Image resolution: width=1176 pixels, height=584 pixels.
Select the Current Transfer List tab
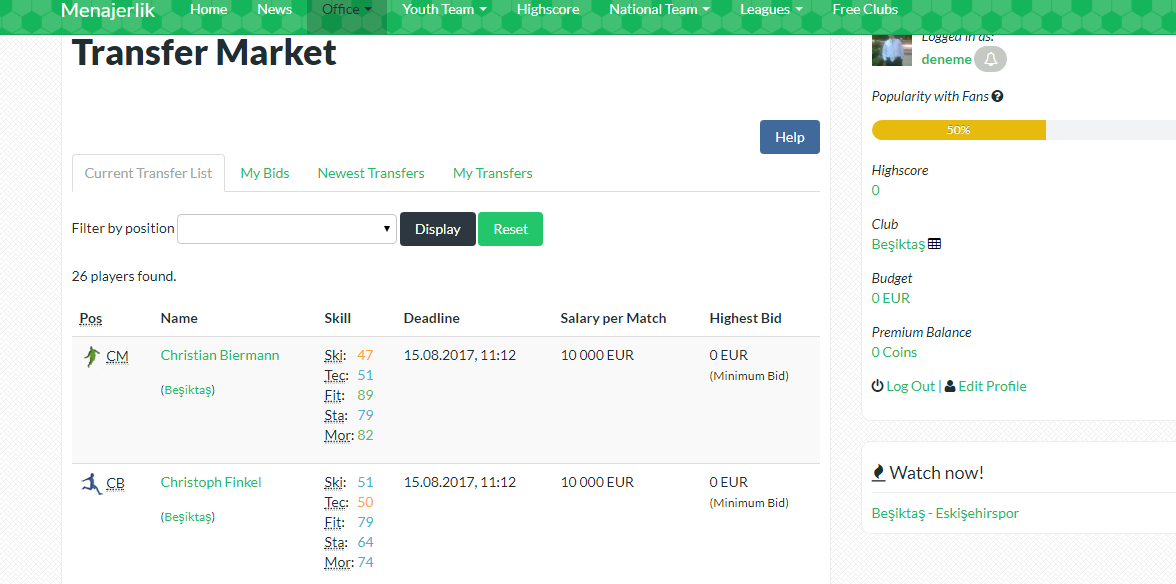[x=148, y=173]
